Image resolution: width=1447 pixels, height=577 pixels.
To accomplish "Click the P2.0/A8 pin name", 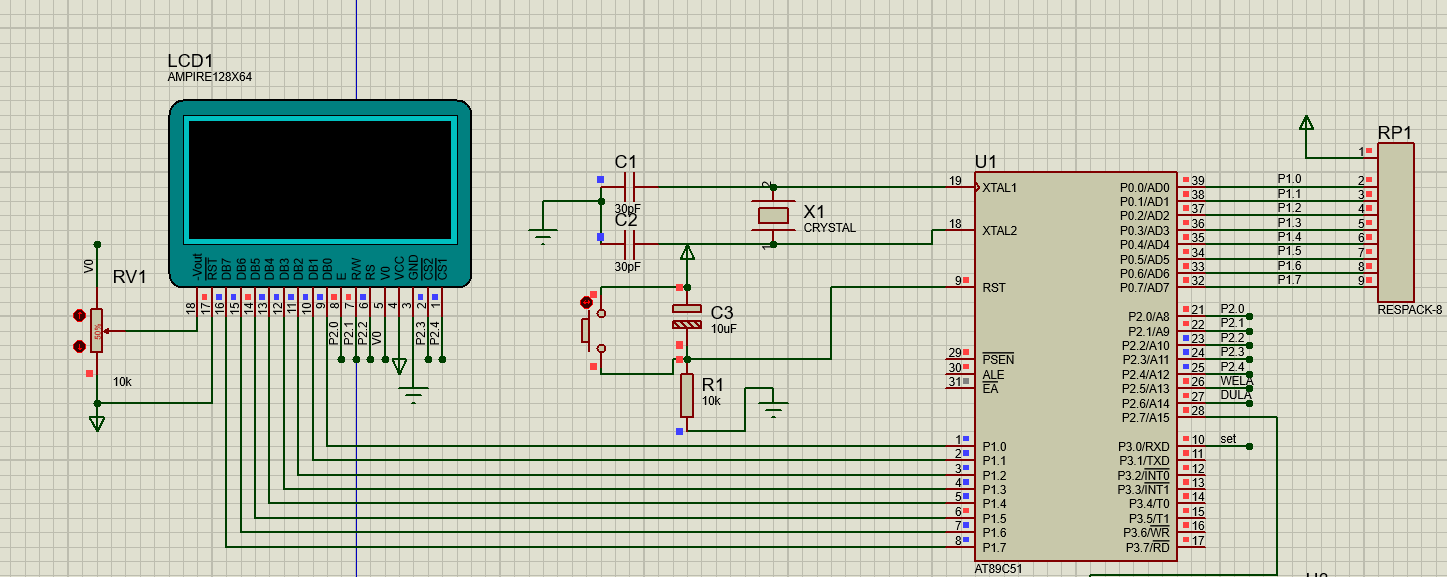I will (1148, 316).
